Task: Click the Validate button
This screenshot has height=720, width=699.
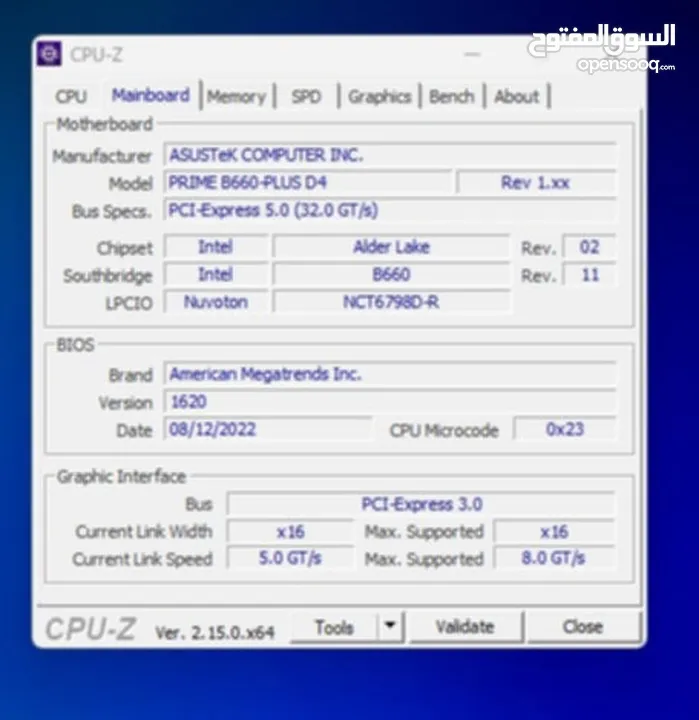Action: pos(465,627)
